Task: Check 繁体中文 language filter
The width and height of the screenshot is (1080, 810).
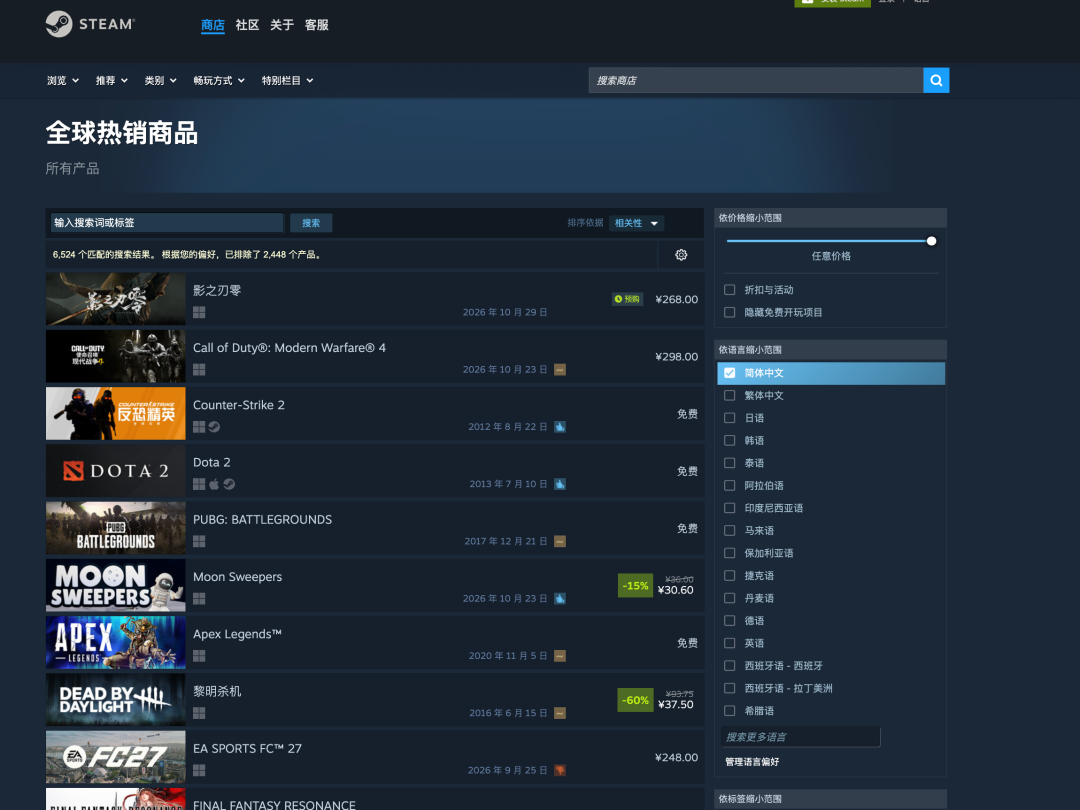Action: click(x=729, y=395)
